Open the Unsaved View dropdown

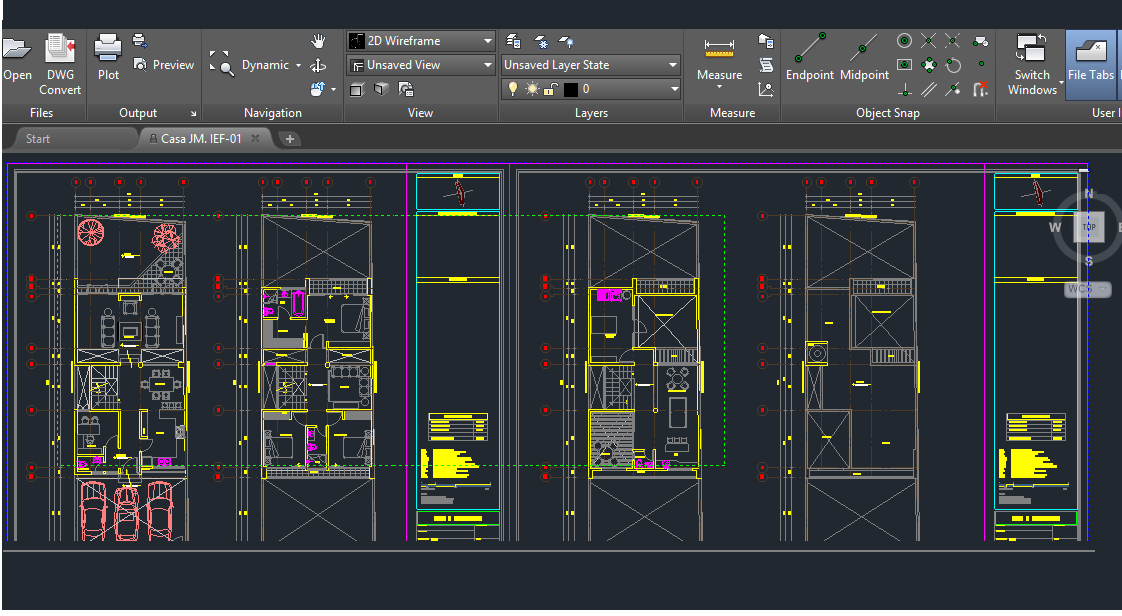[487, 64]
